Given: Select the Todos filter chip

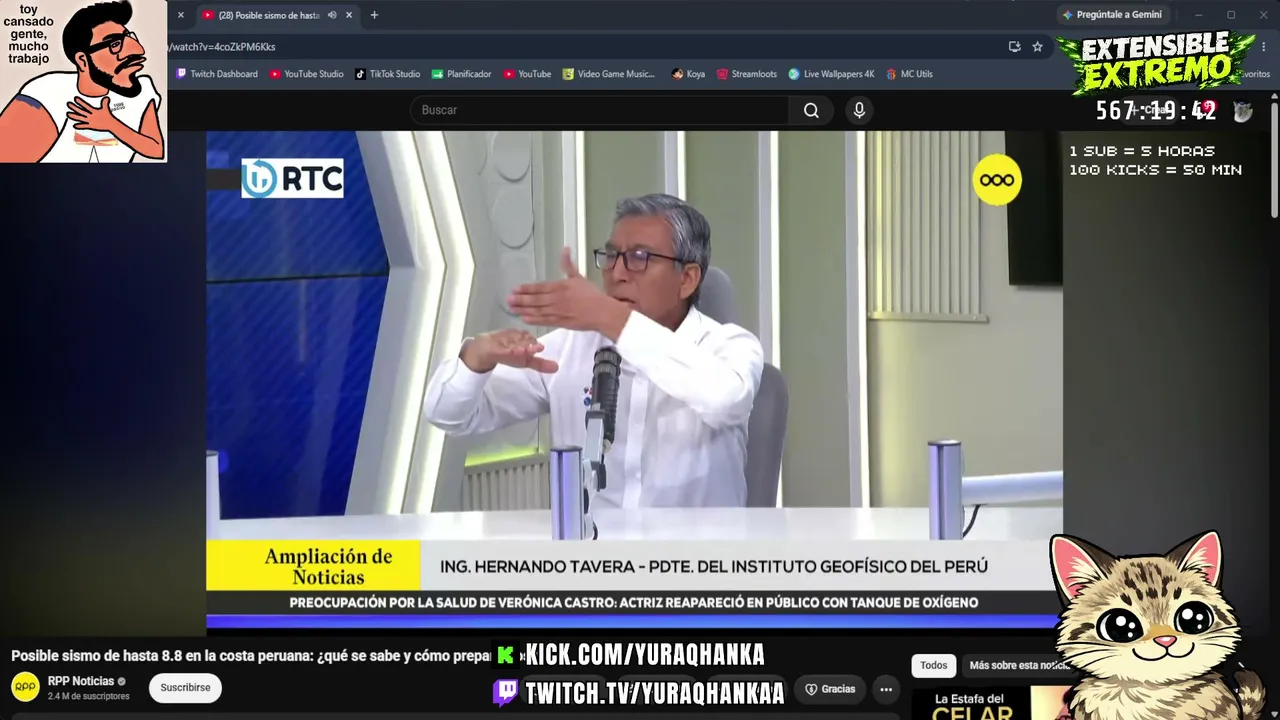Looking at the screenshot, I should [x=934, y=666].
